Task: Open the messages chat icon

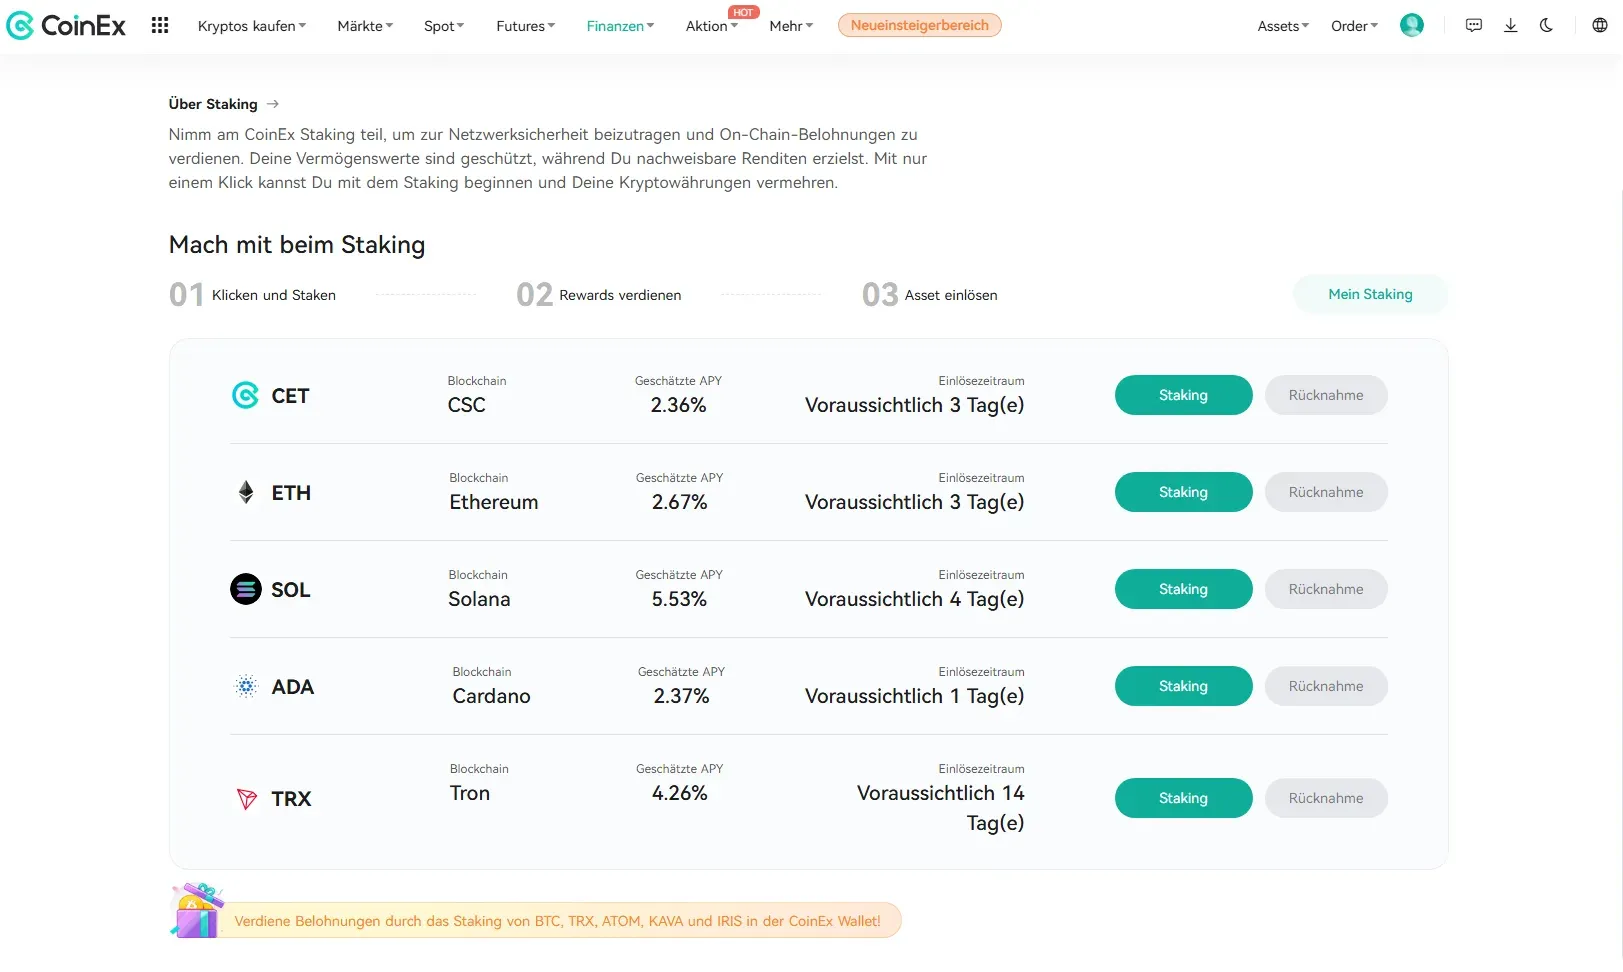Action: tap(1474, 26)
